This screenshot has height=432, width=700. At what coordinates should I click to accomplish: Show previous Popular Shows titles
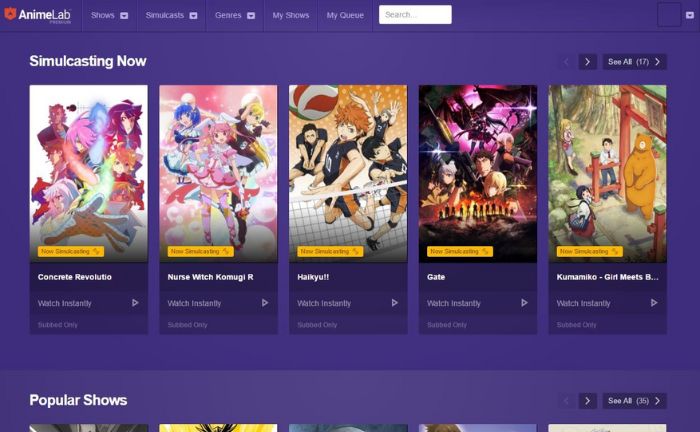point(567,401)
